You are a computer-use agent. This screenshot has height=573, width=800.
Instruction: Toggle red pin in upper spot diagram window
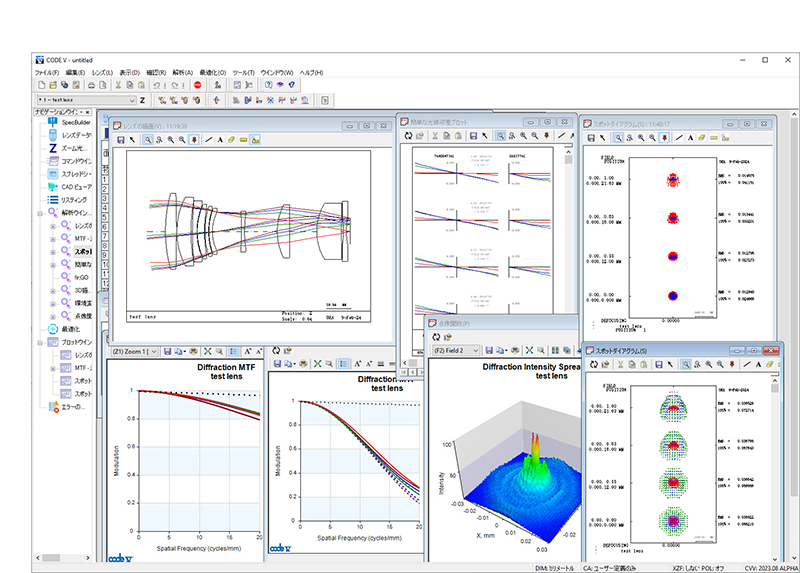[x=664, y=138]
